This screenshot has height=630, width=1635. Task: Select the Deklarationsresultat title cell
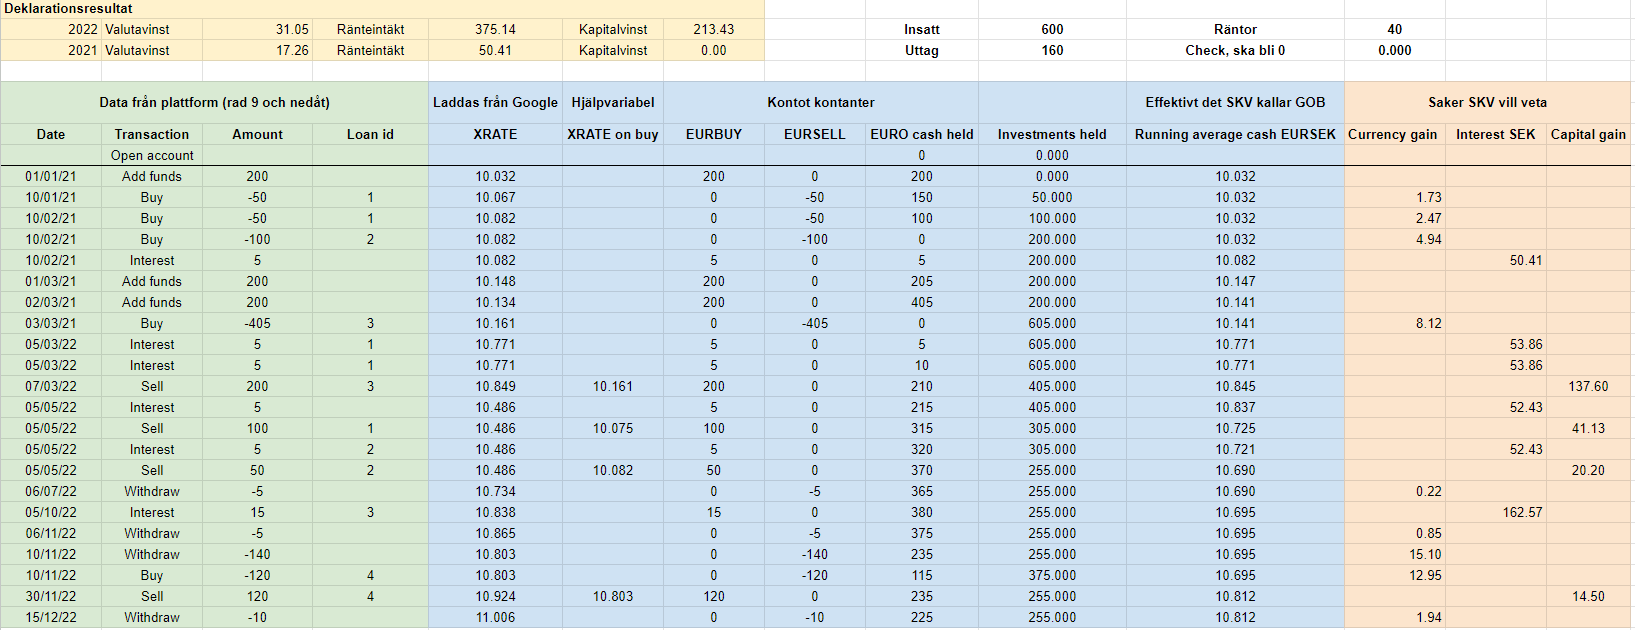click(68, 8)
